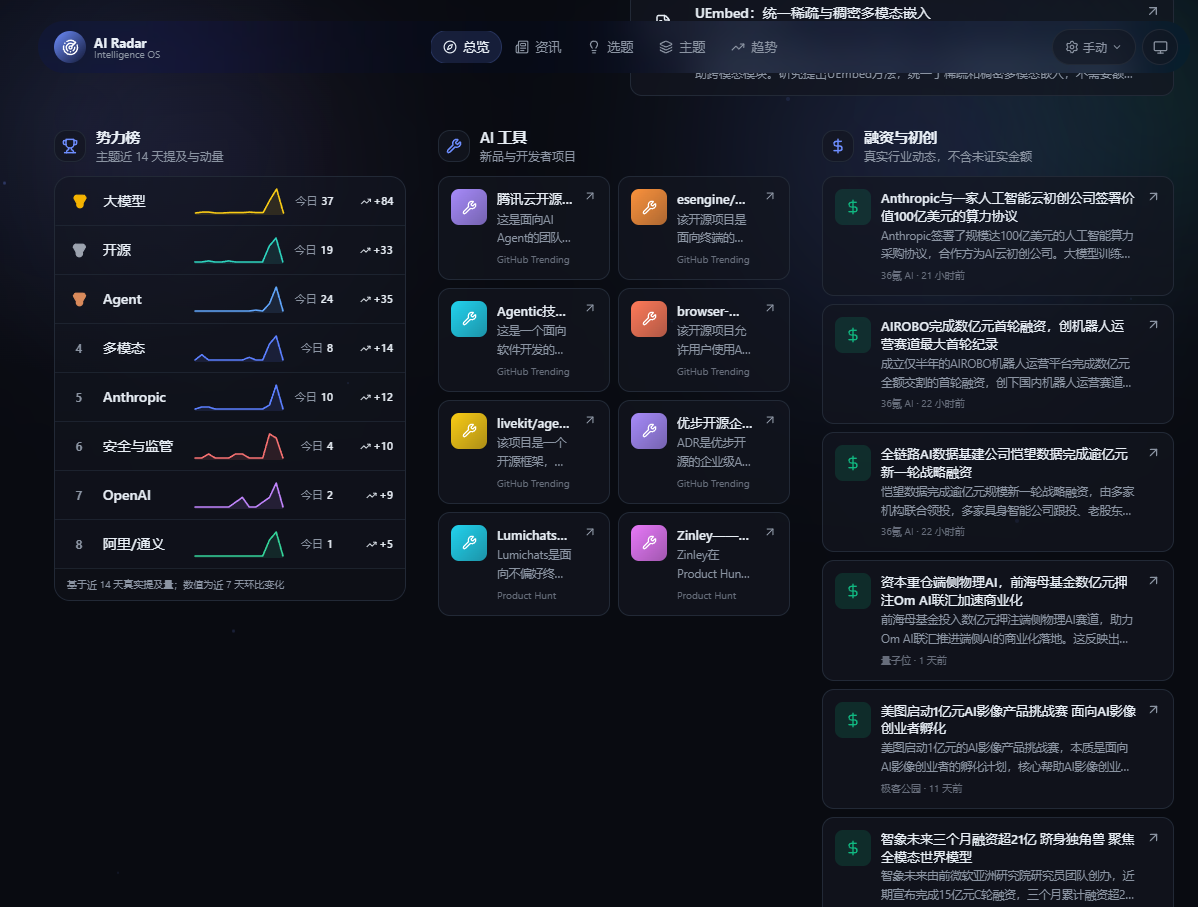This screenshot has height=907, width=1198.
Task: Open external arrow on Lumichats card
Action: (x=591, y=532)
